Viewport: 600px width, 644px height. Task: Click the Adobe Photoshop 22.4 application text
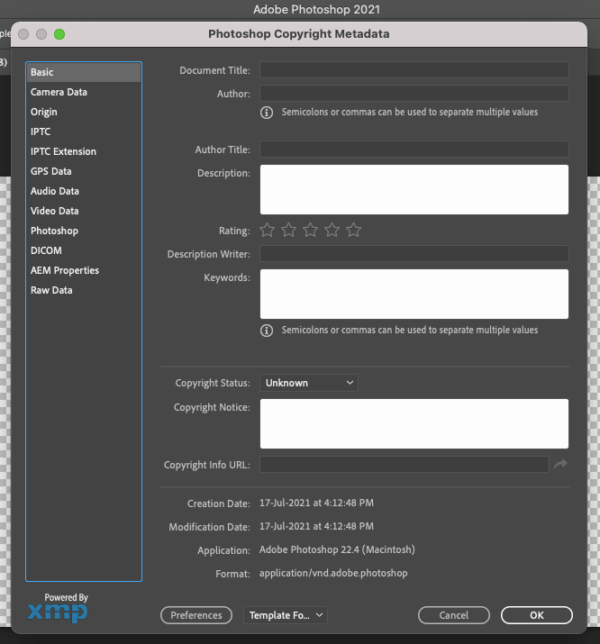pyautogui.click(x=337, y=550)
